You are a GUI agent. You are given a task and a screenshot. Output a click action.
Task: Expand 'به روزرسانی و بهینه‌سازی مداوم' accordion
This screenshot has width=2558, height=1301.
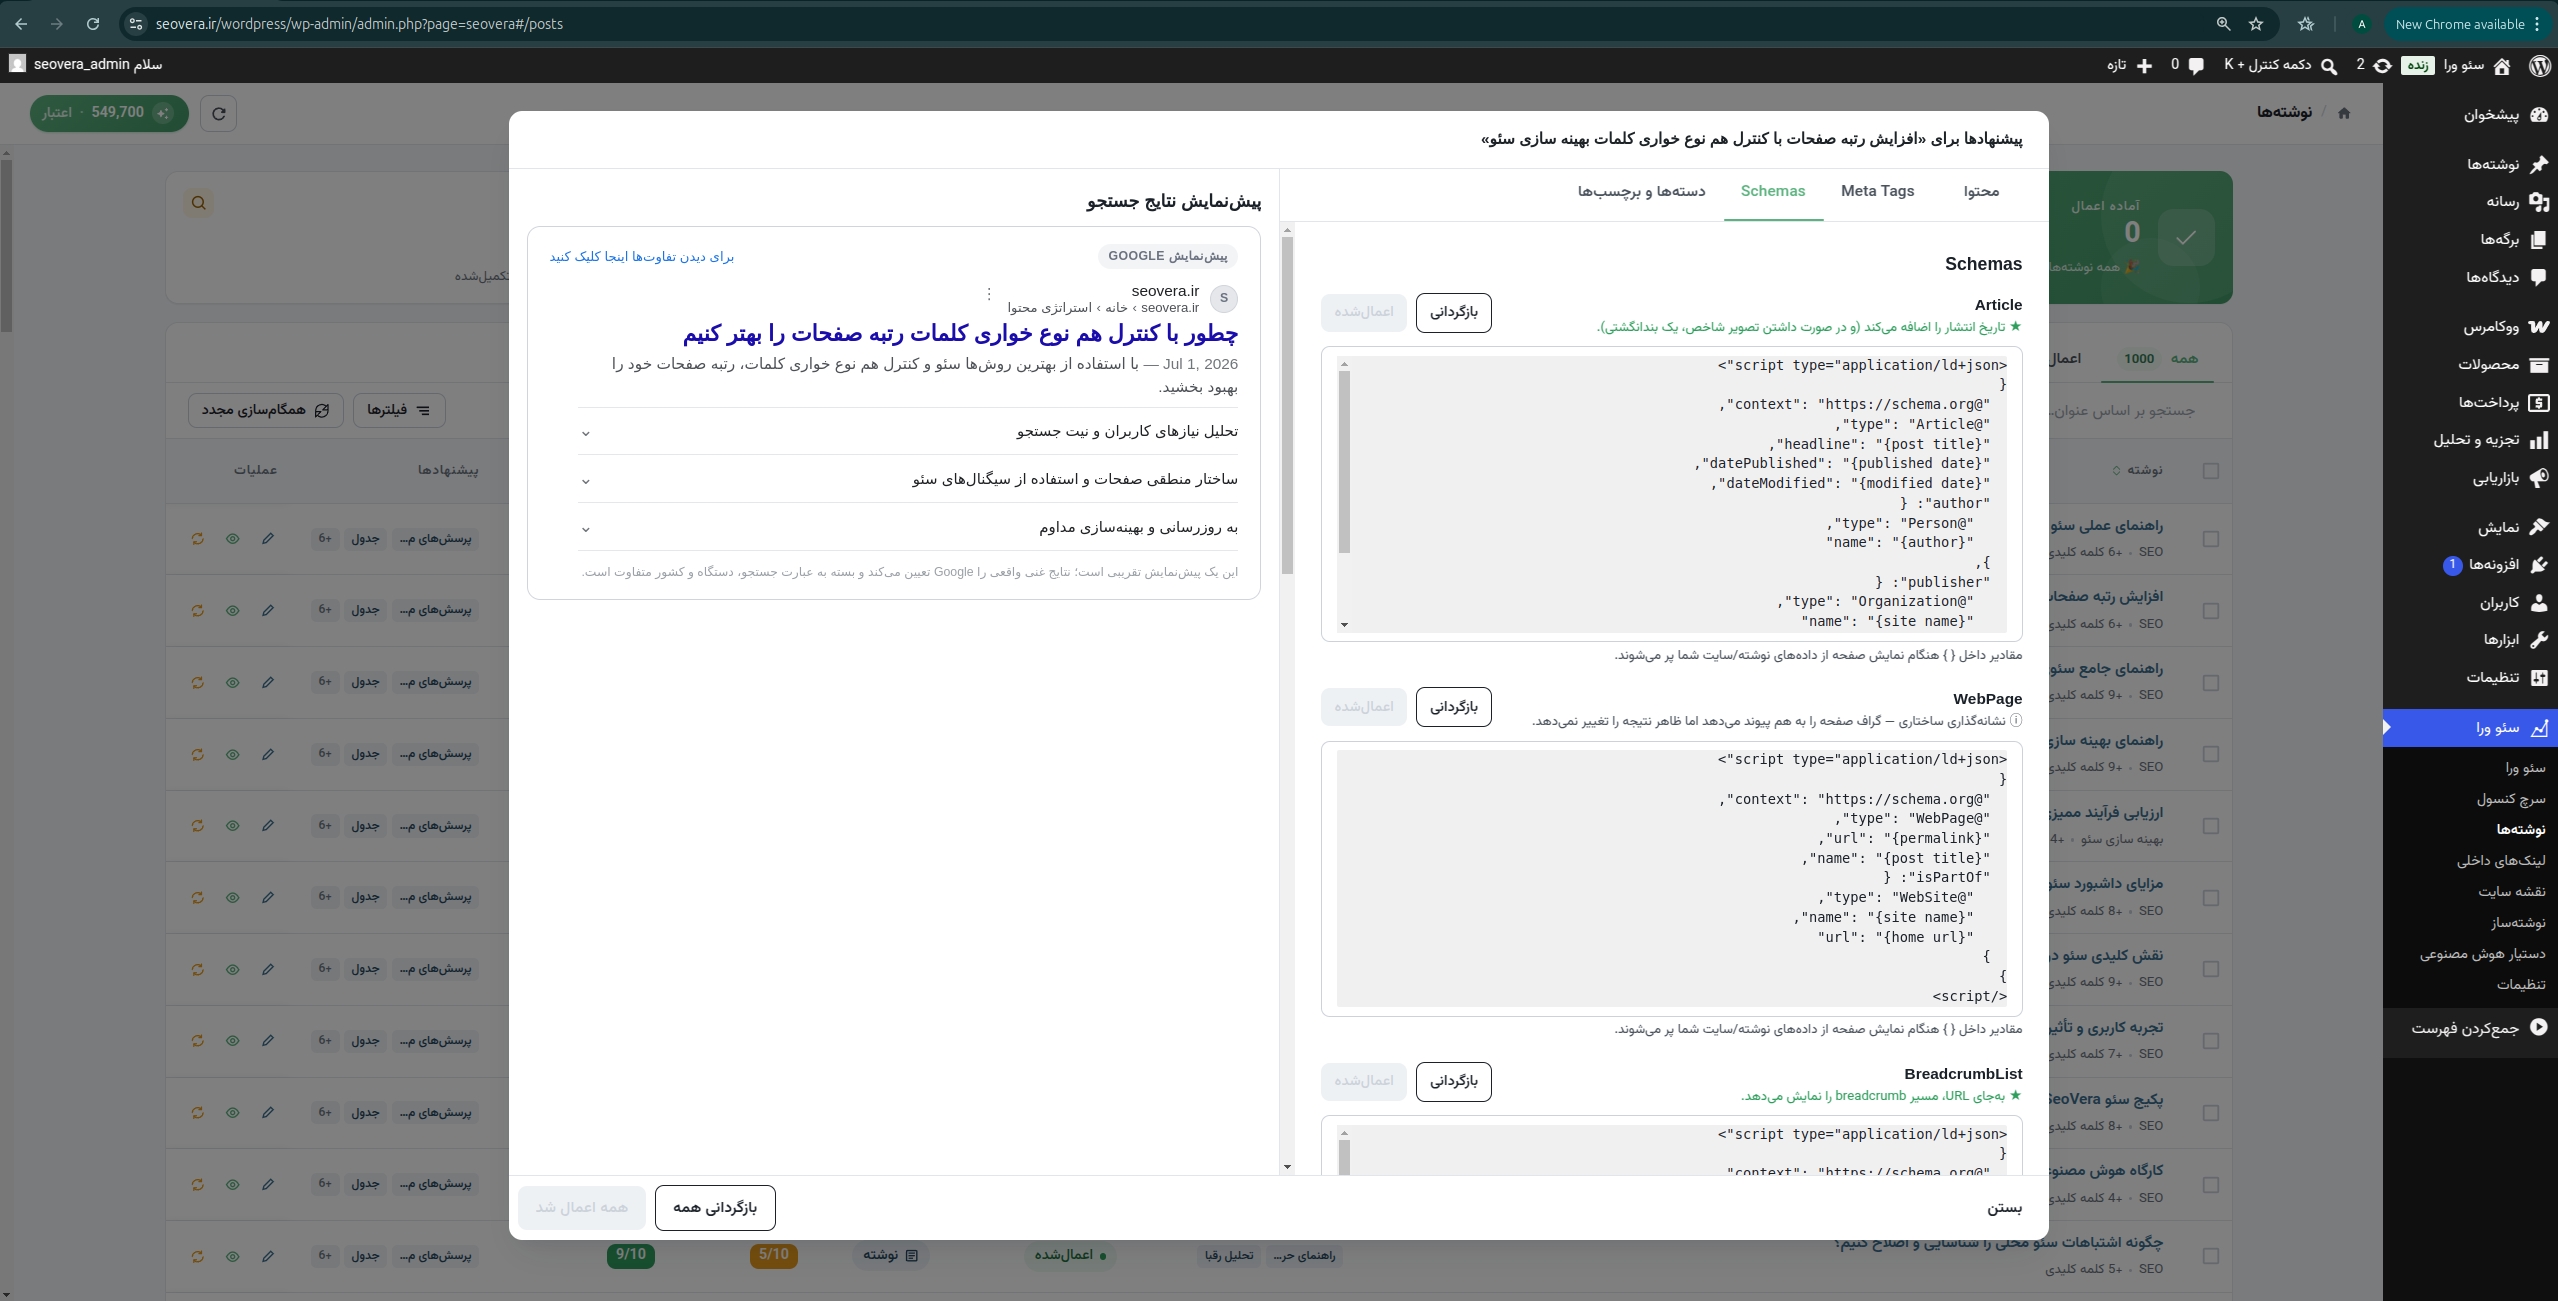point(907,528)
